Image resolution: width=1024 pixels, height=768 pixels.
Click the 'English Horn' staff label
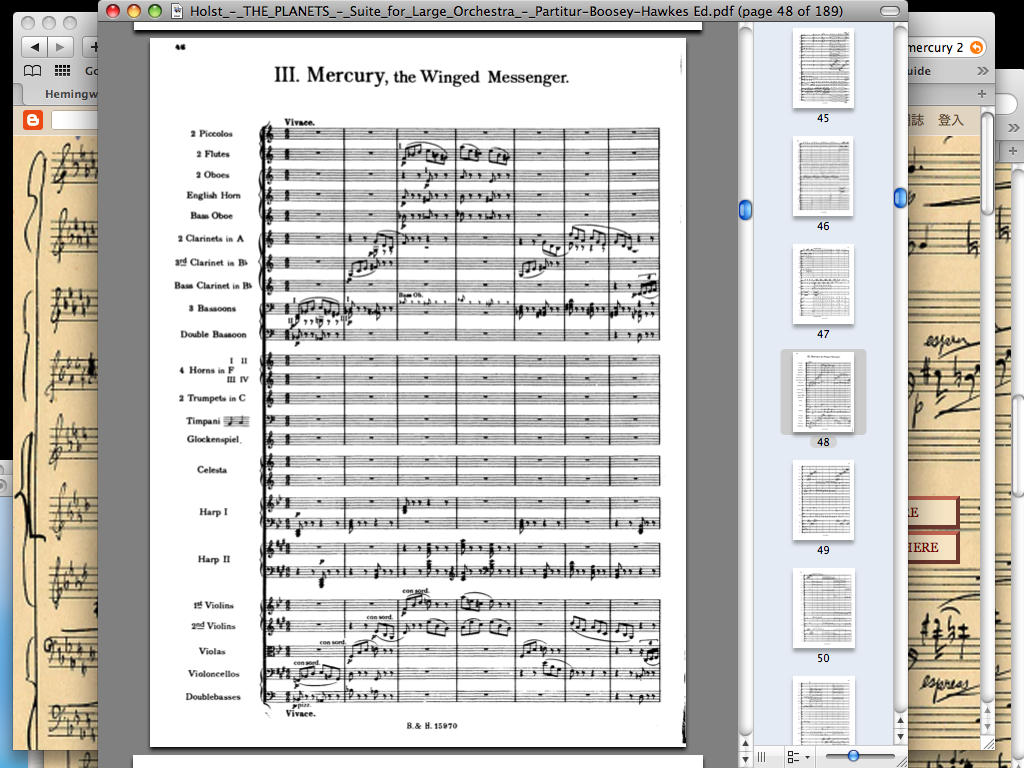[213, 195]
